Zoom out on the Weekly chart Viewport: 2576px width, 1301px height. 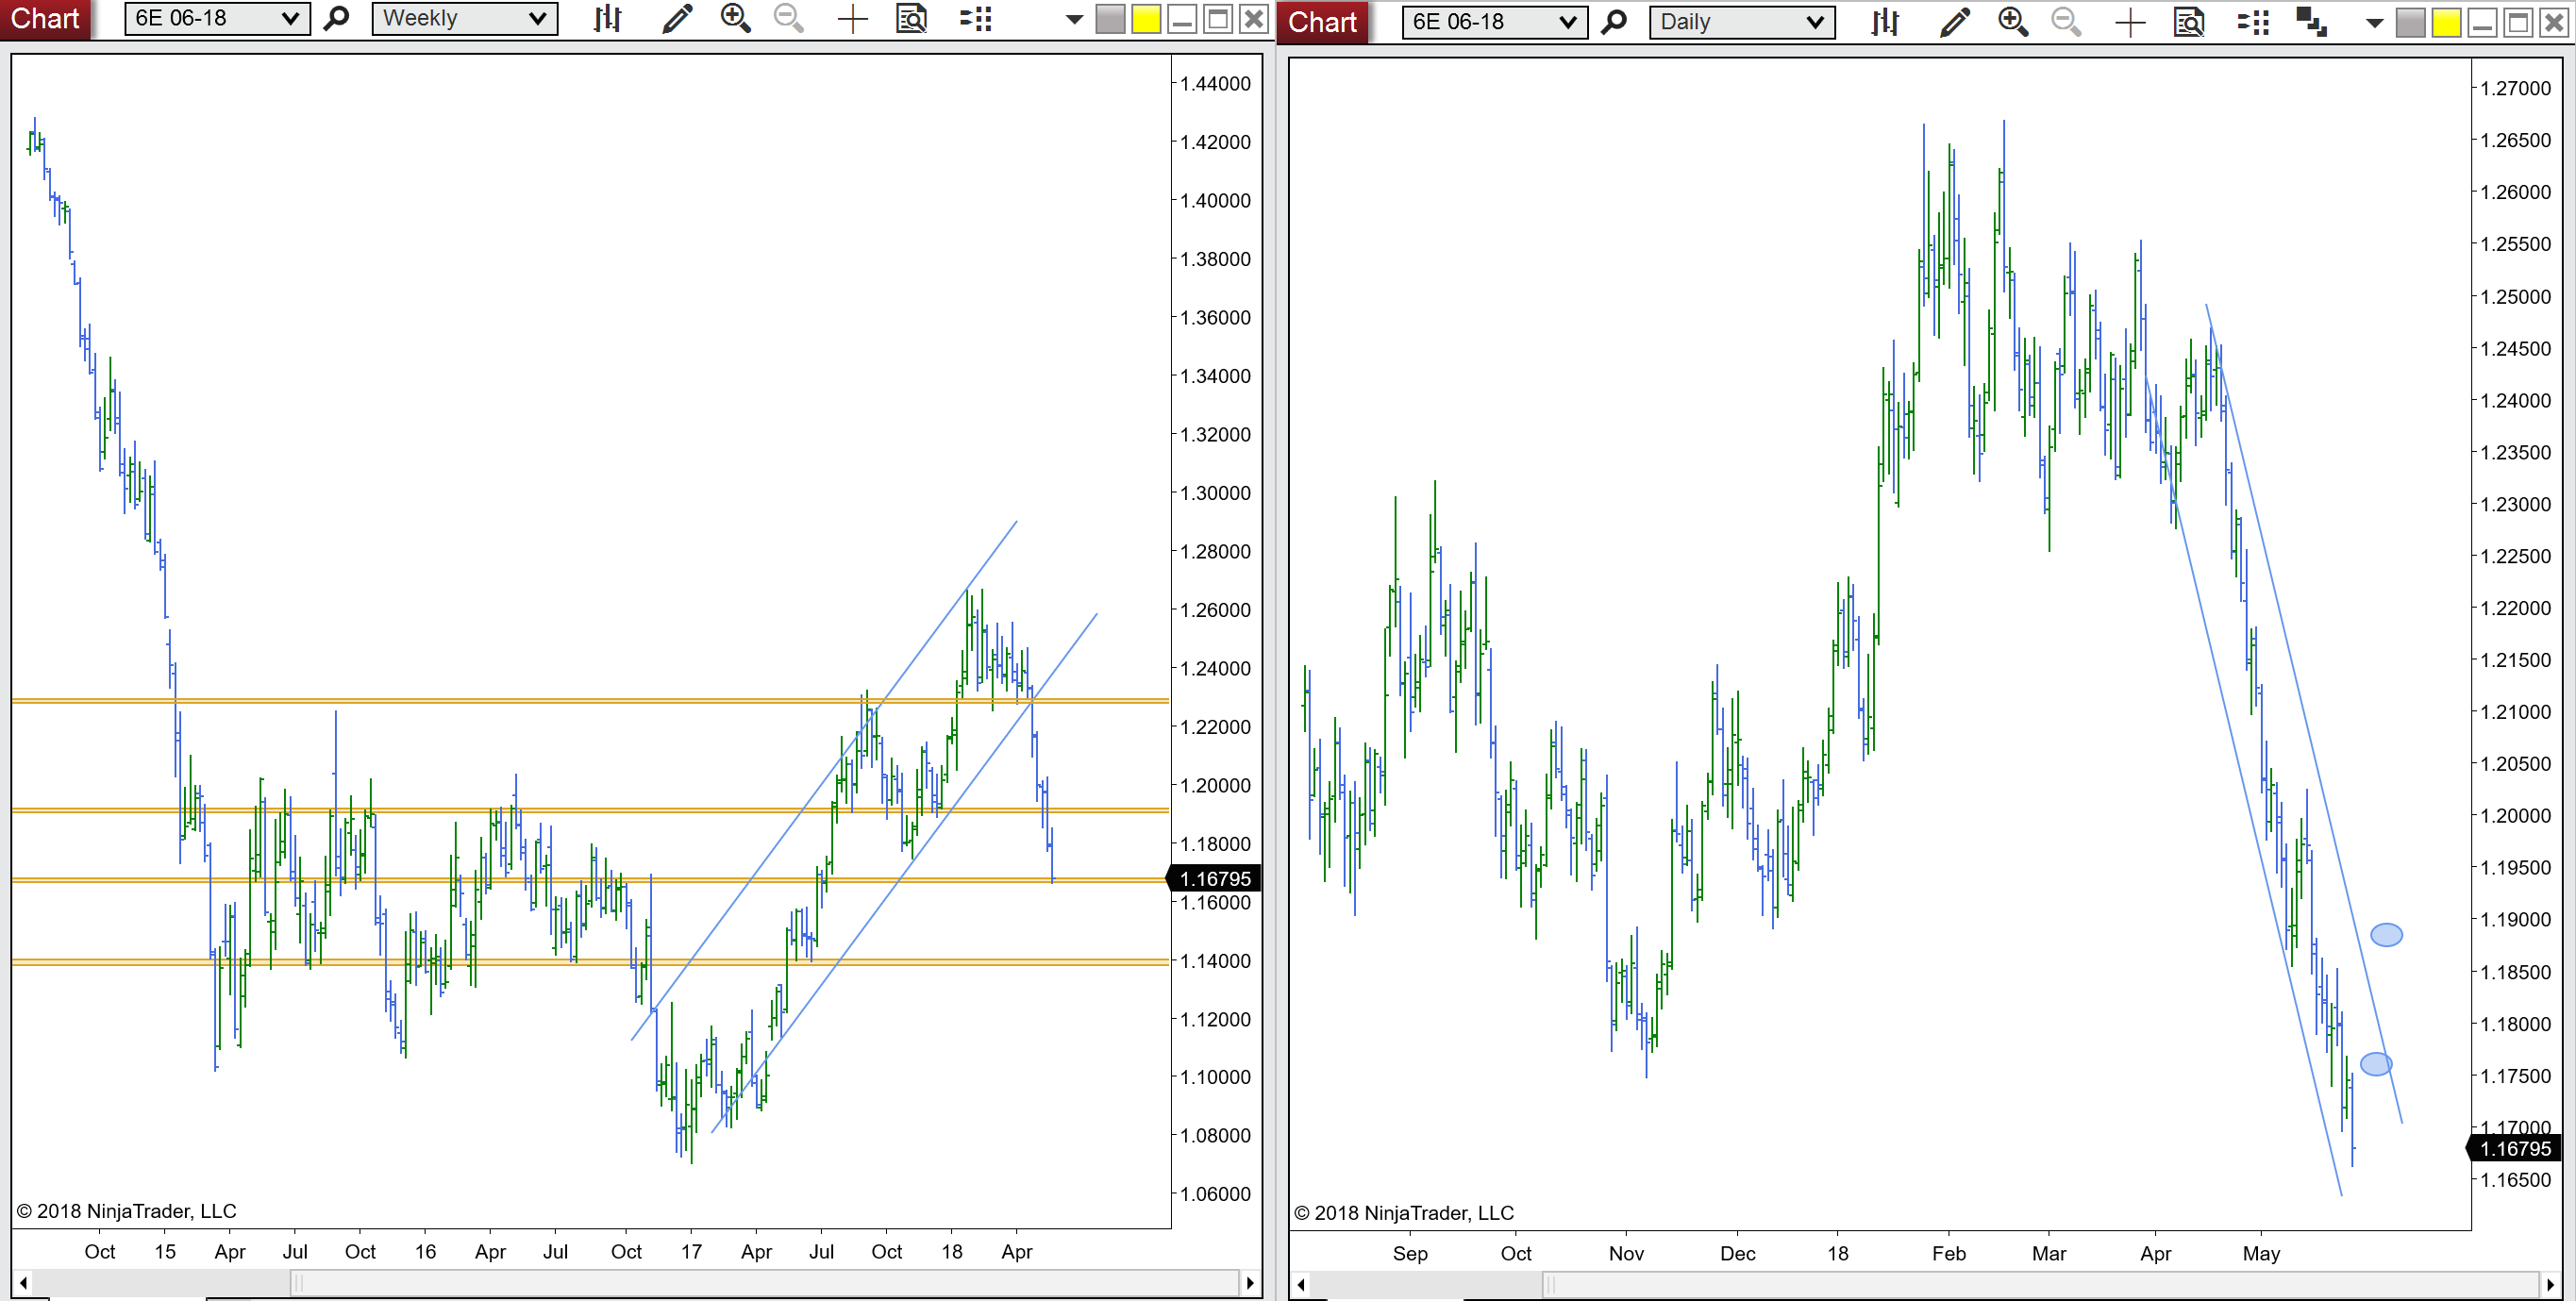(x=789, y=18)
